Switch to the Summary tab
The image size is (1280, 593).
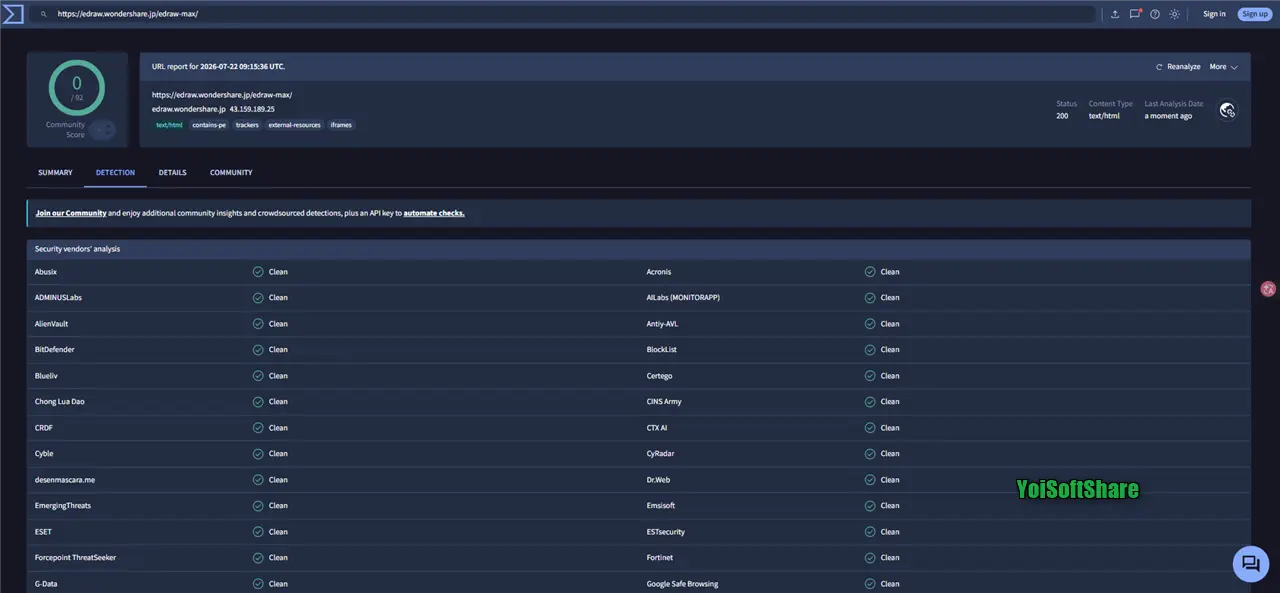pos(55,173)
